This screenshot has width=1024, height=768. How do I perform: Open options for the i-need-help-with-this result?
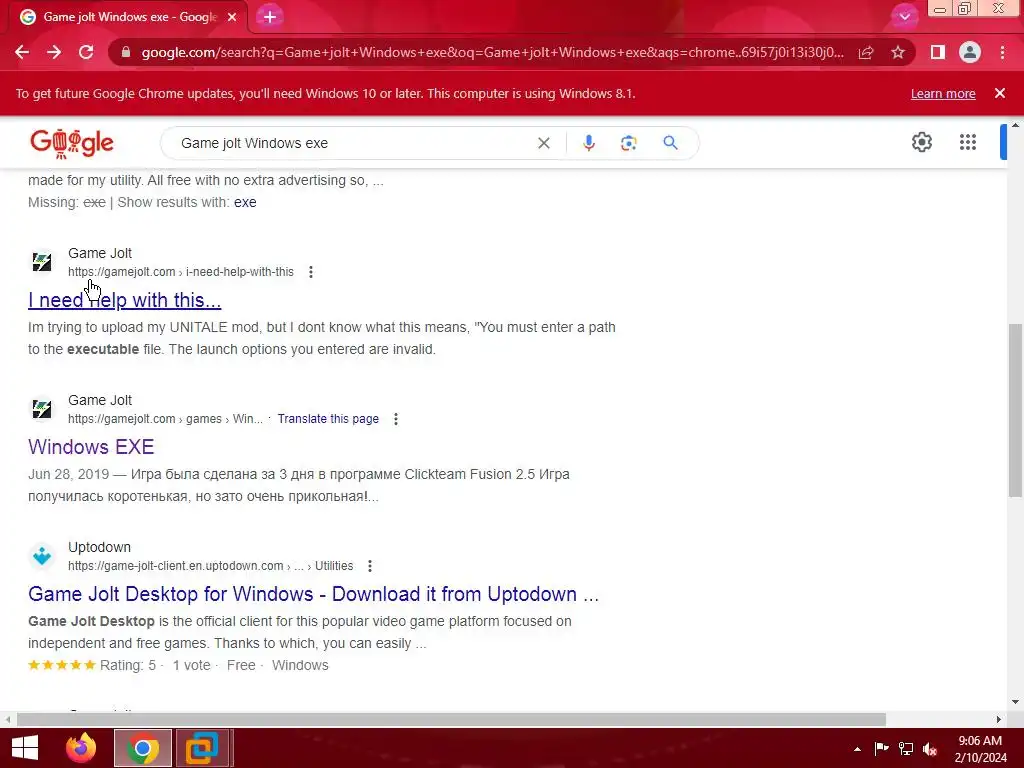tap(311, 272)
